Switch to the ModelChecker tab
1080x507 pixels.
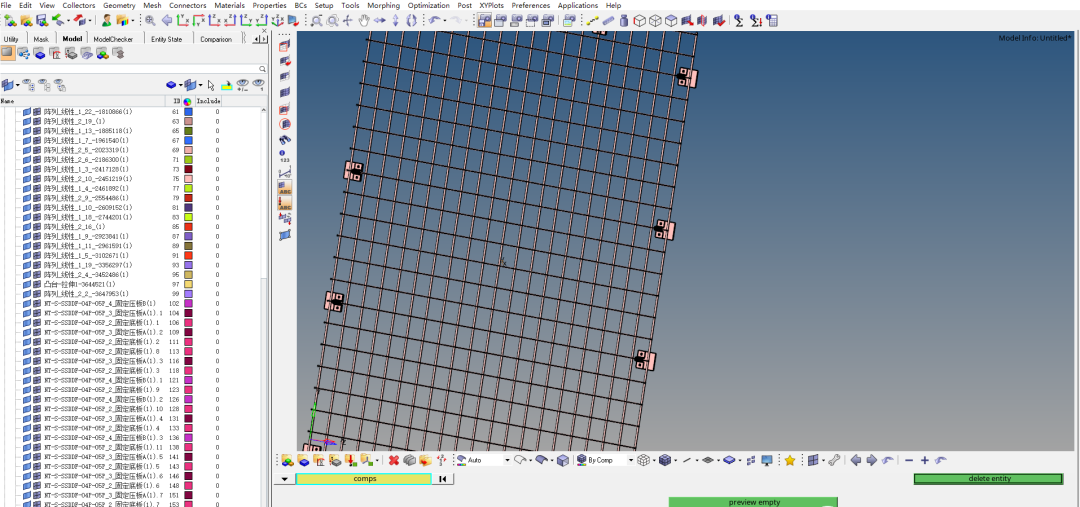tap(113, 39)
